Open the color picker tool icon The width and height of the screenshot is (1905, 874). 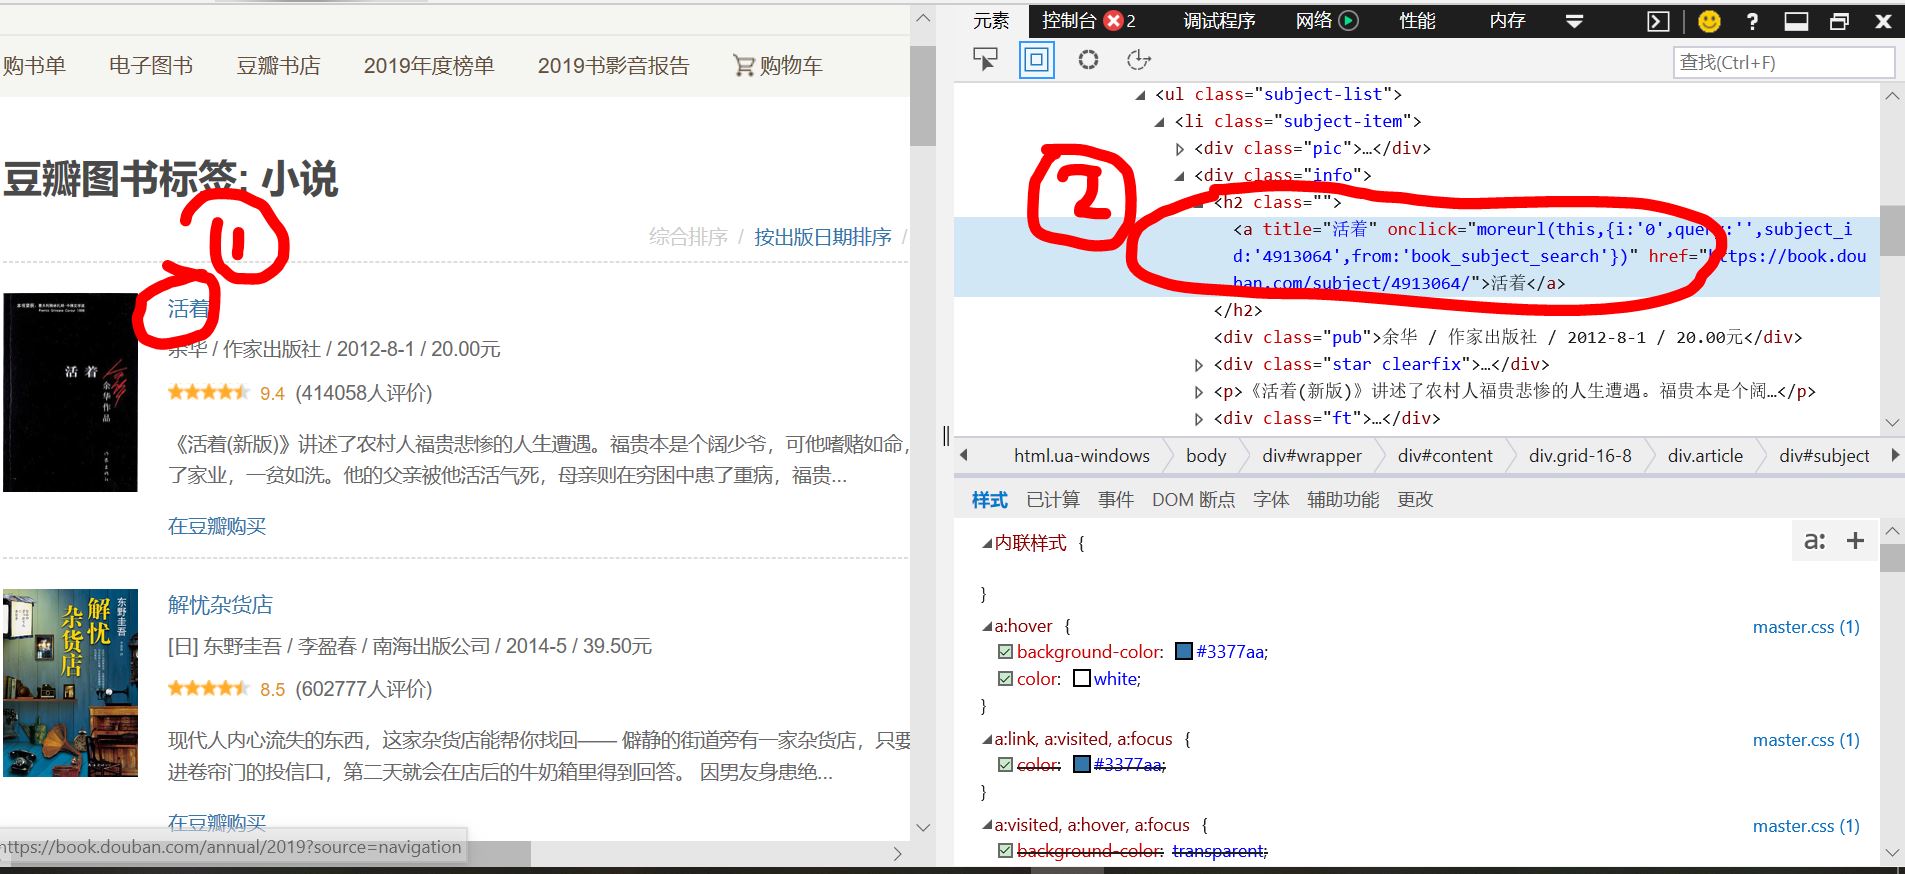[1088, 60]
